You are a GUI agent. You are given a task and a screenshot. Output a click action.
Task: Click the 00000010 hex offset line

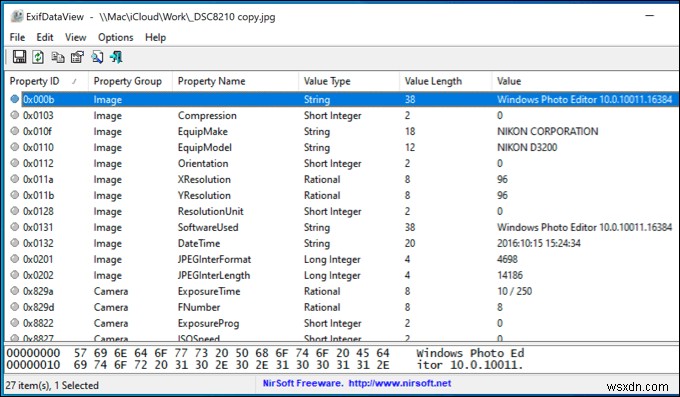(265, 365)
